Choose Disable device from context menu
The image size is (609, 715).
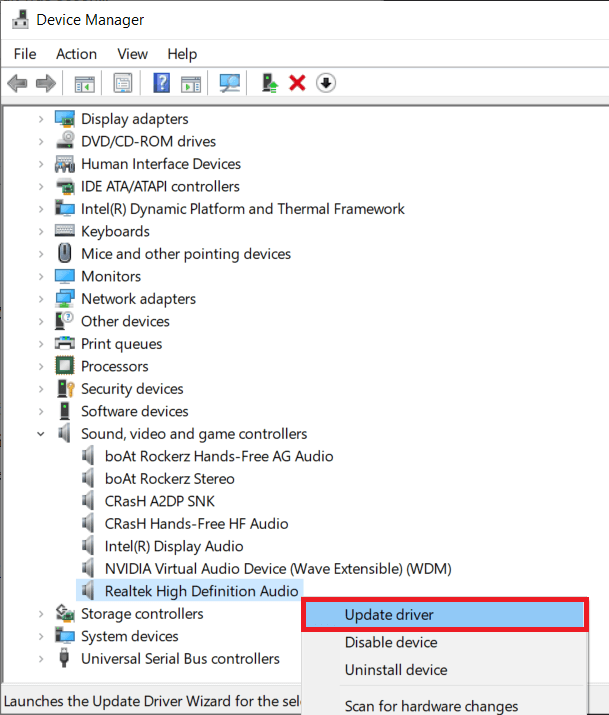click(444, 642)
